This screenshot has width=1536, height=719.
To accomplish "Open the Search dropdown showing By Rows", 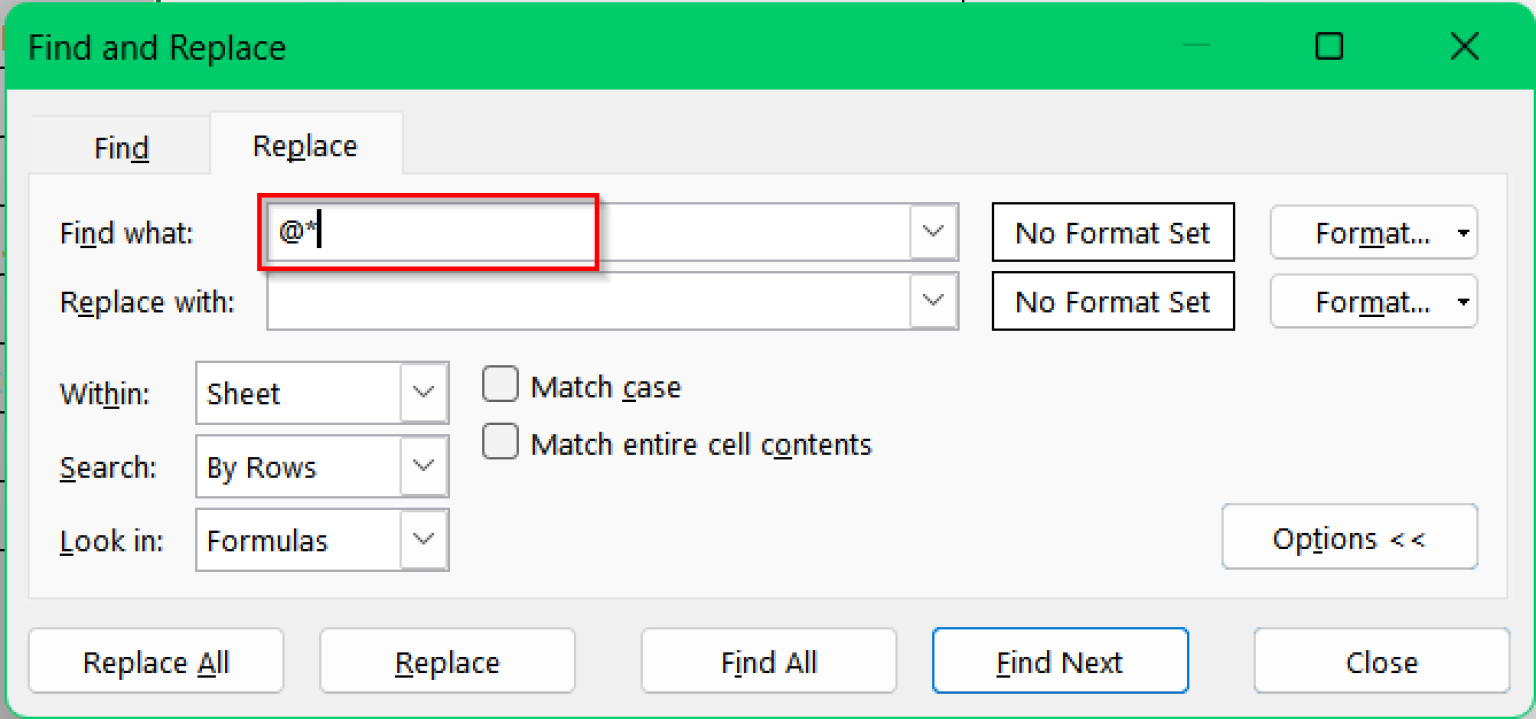I will [x=422, y=466].
